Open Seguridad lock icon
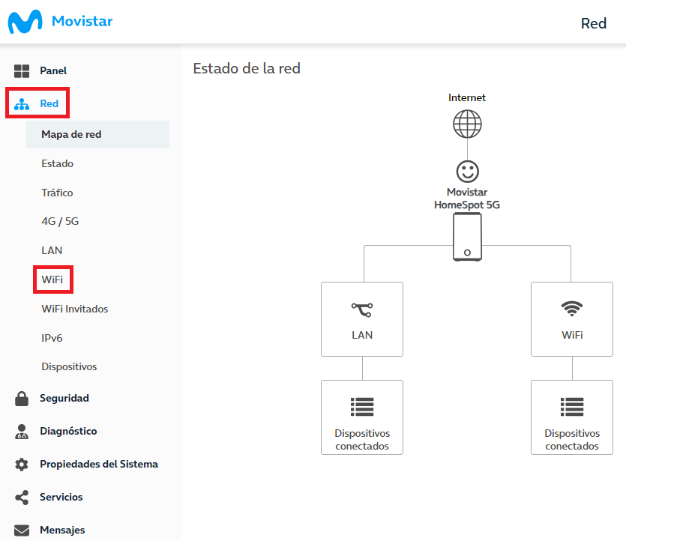This screenshot has width=697, height=540. pos(21,398)
